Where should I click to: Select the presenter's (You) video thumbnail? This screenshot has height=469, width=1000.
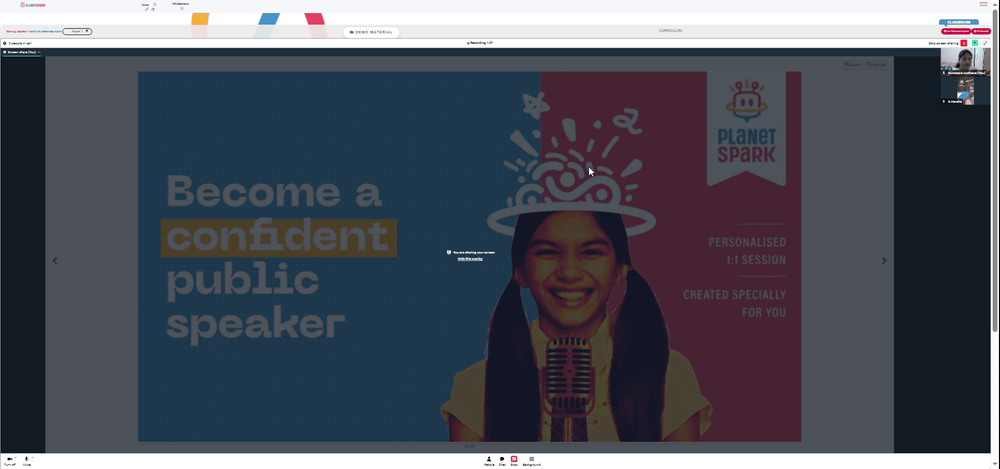click(x=966, y=62)
